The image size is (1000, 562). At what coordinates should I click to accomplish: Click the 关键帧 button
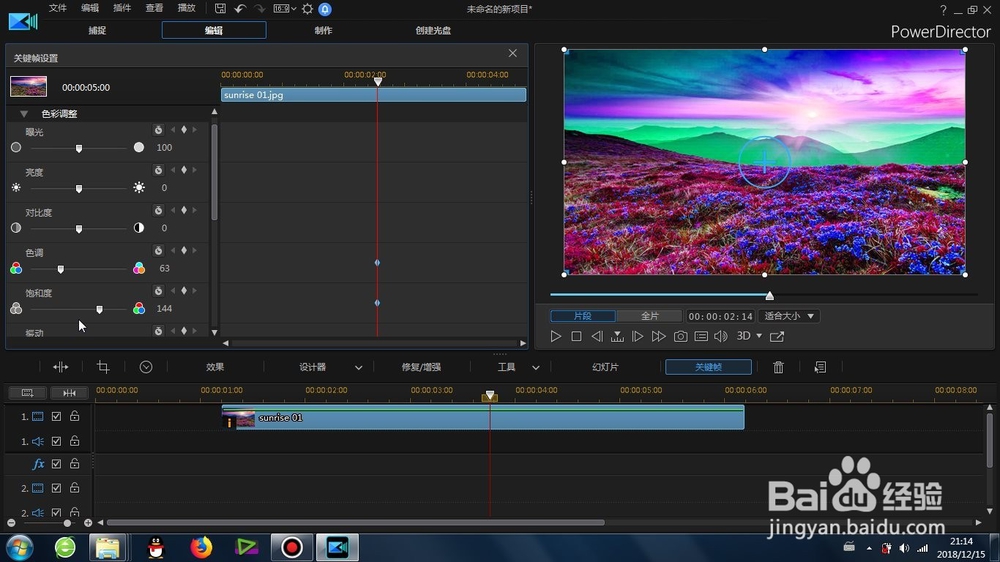[x=708, y=367]
